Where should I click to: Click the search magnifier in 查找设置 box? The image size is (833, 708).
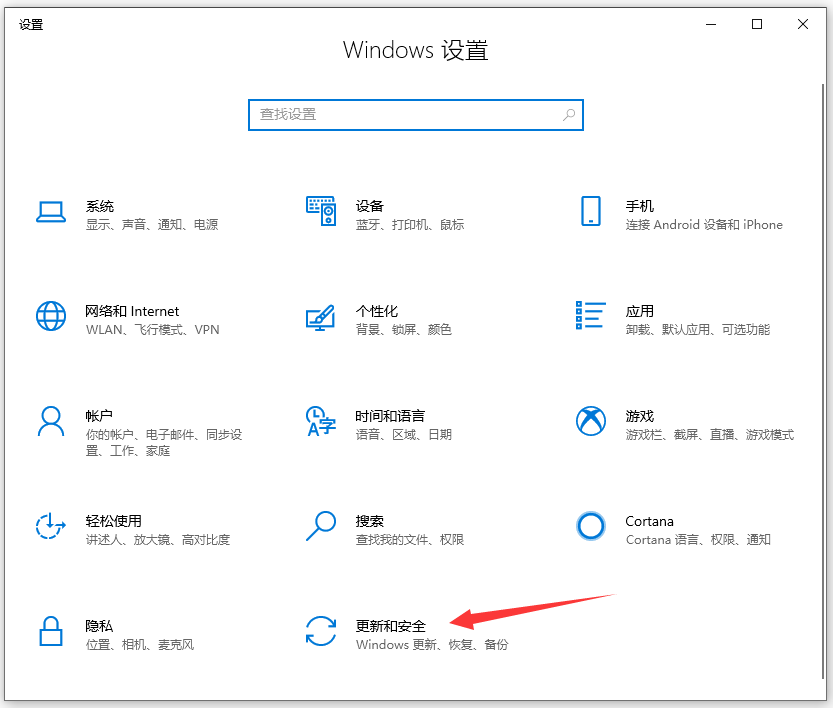[x=569, y=115]
